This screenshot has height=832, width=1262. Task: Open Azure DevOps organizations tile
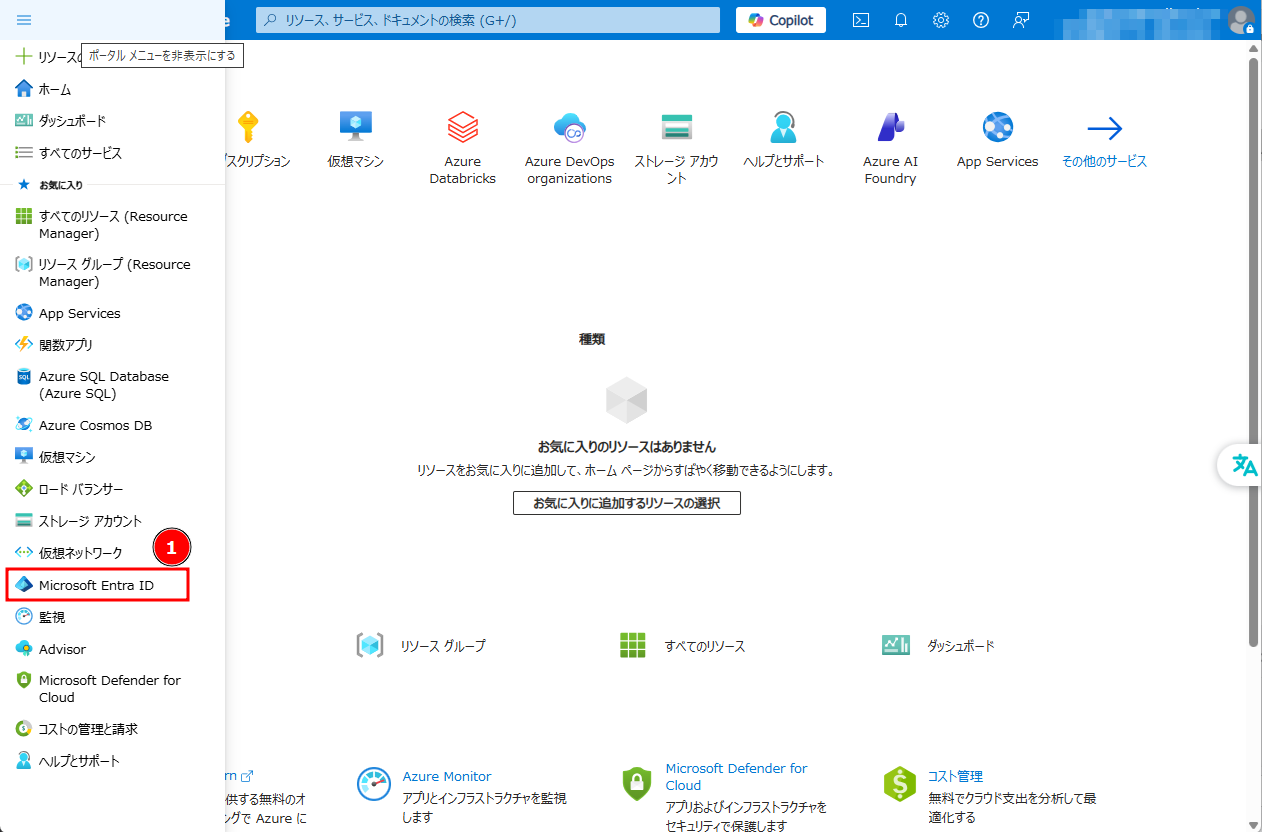(x=570, y=147)
